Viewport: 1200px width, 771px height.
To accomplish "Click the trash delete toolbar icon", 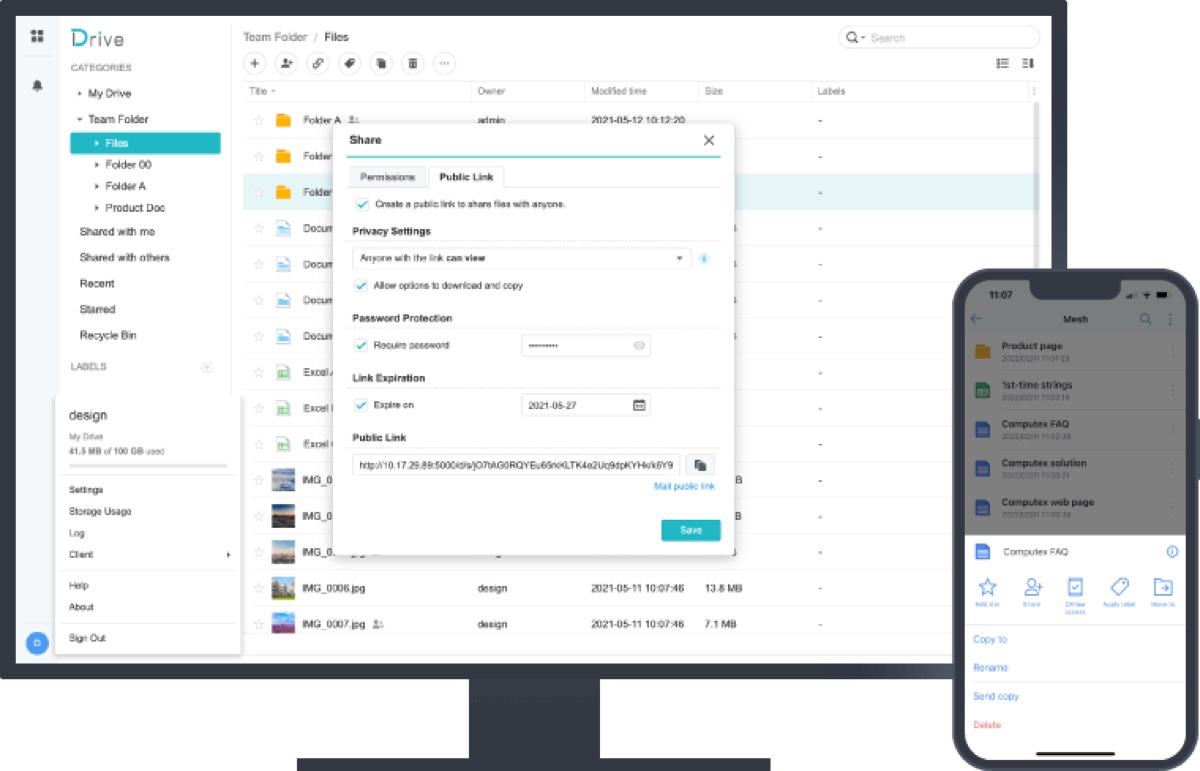I will click(412, 63).
